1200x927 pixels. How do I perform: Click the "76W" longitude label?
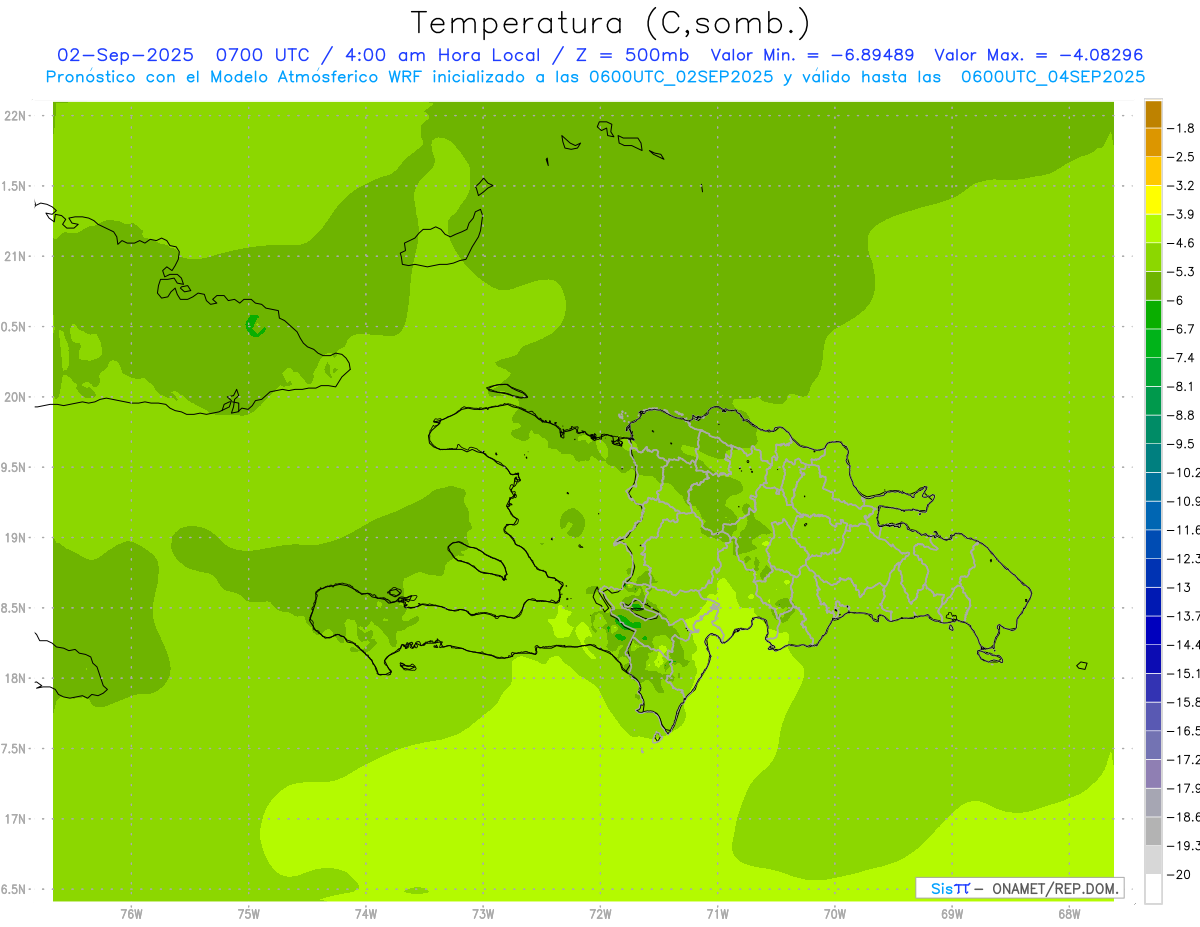click(x=131, y=914)
